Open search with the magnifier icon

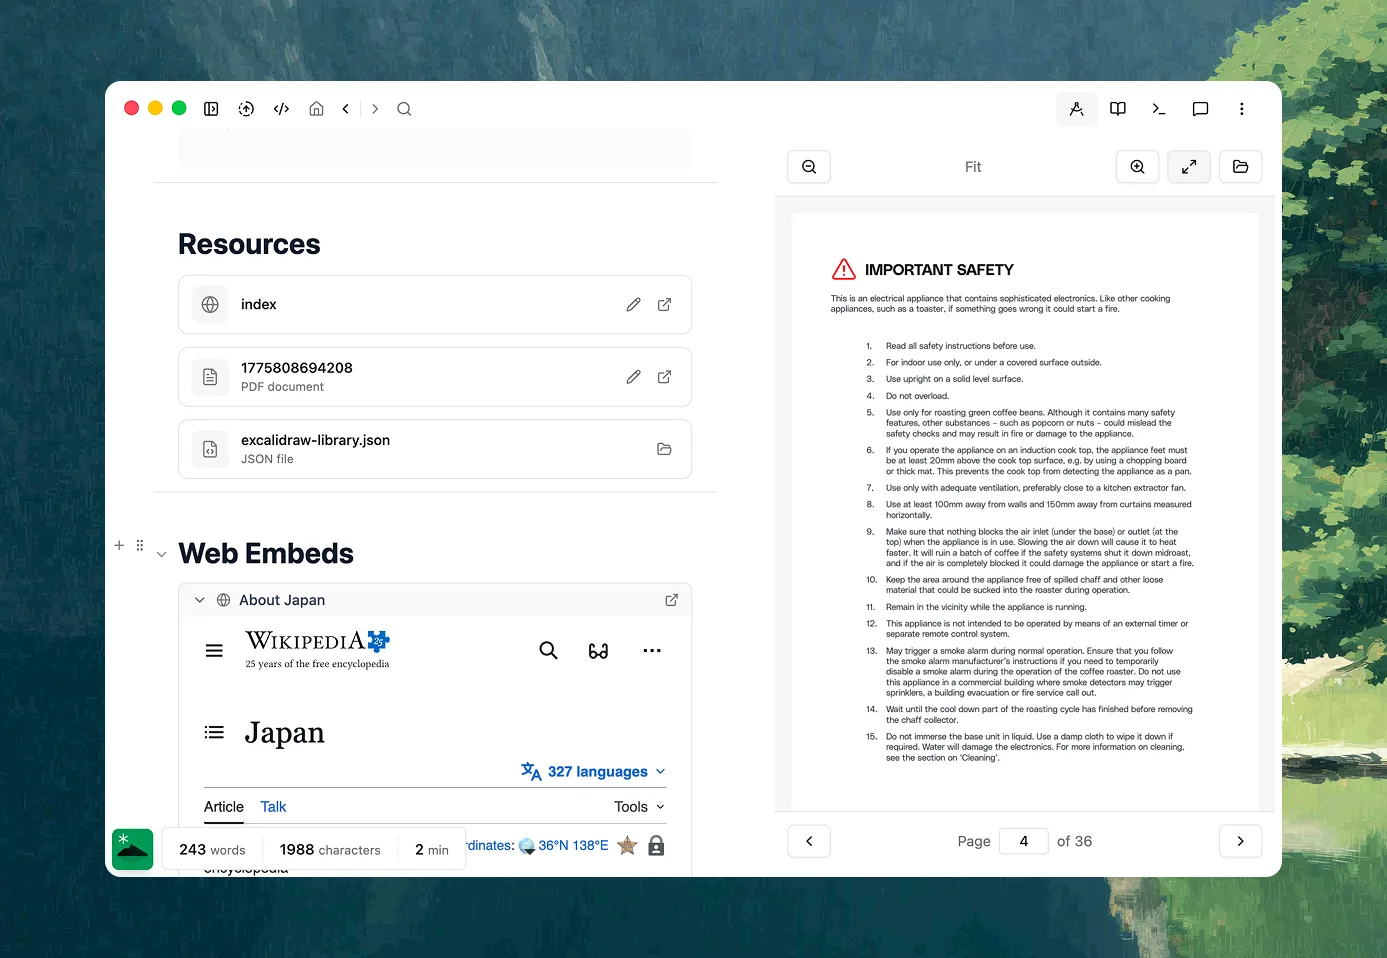pos(404,109)
